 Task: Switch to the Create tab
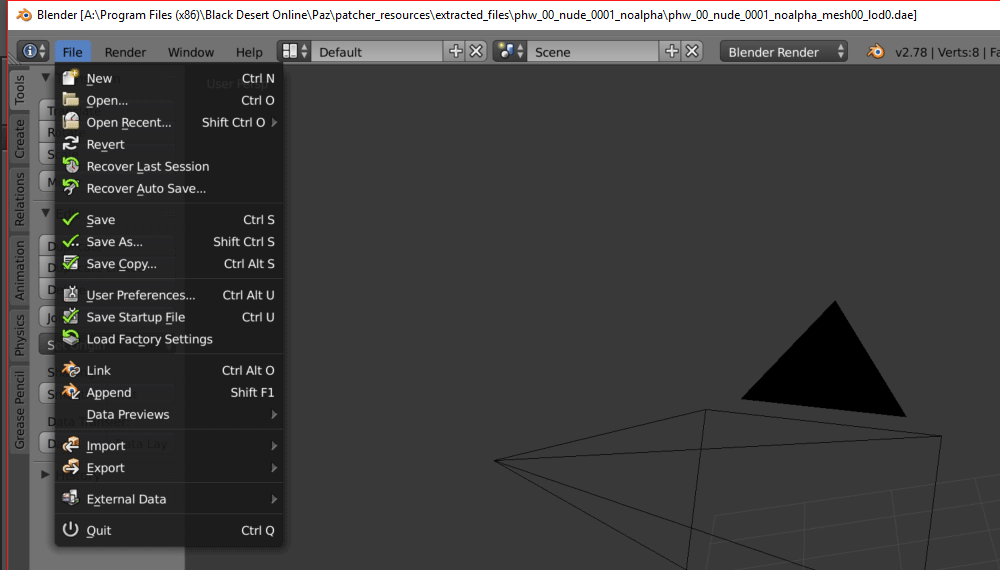(x=19, y=140)
